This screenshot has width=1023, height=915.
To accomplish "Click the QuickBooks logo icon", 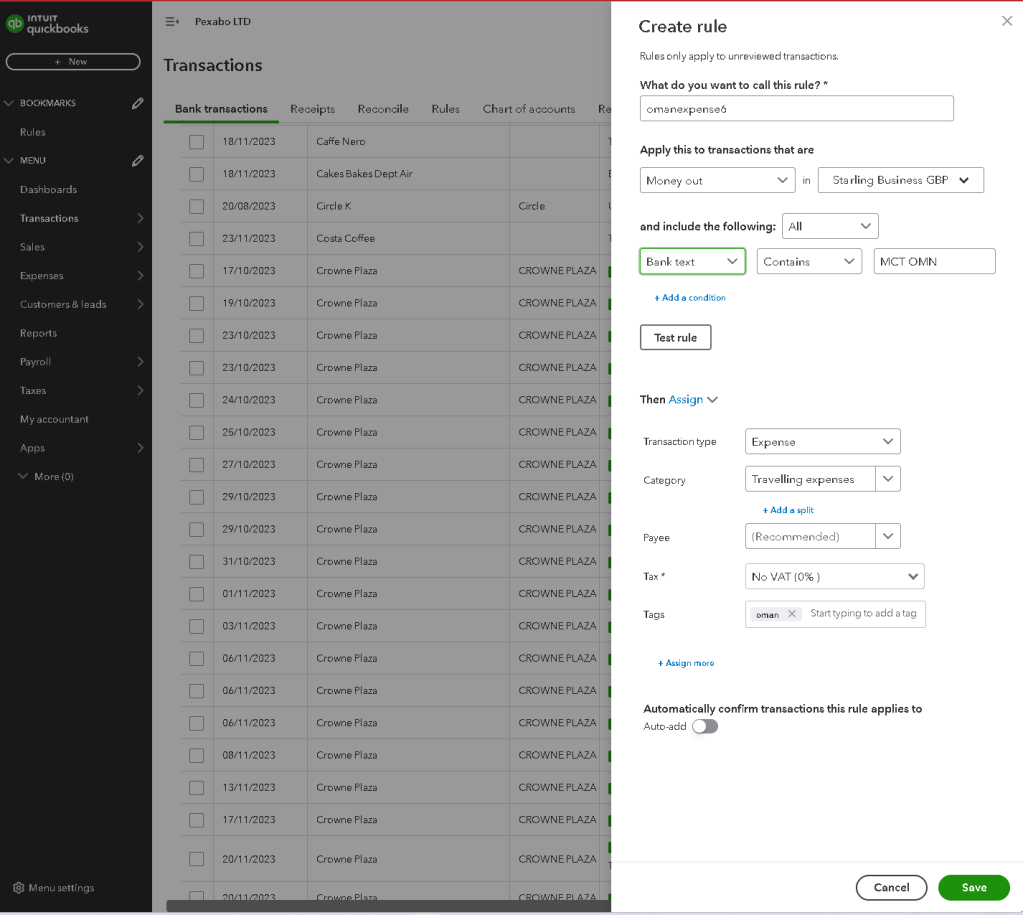I will [14, 23].
